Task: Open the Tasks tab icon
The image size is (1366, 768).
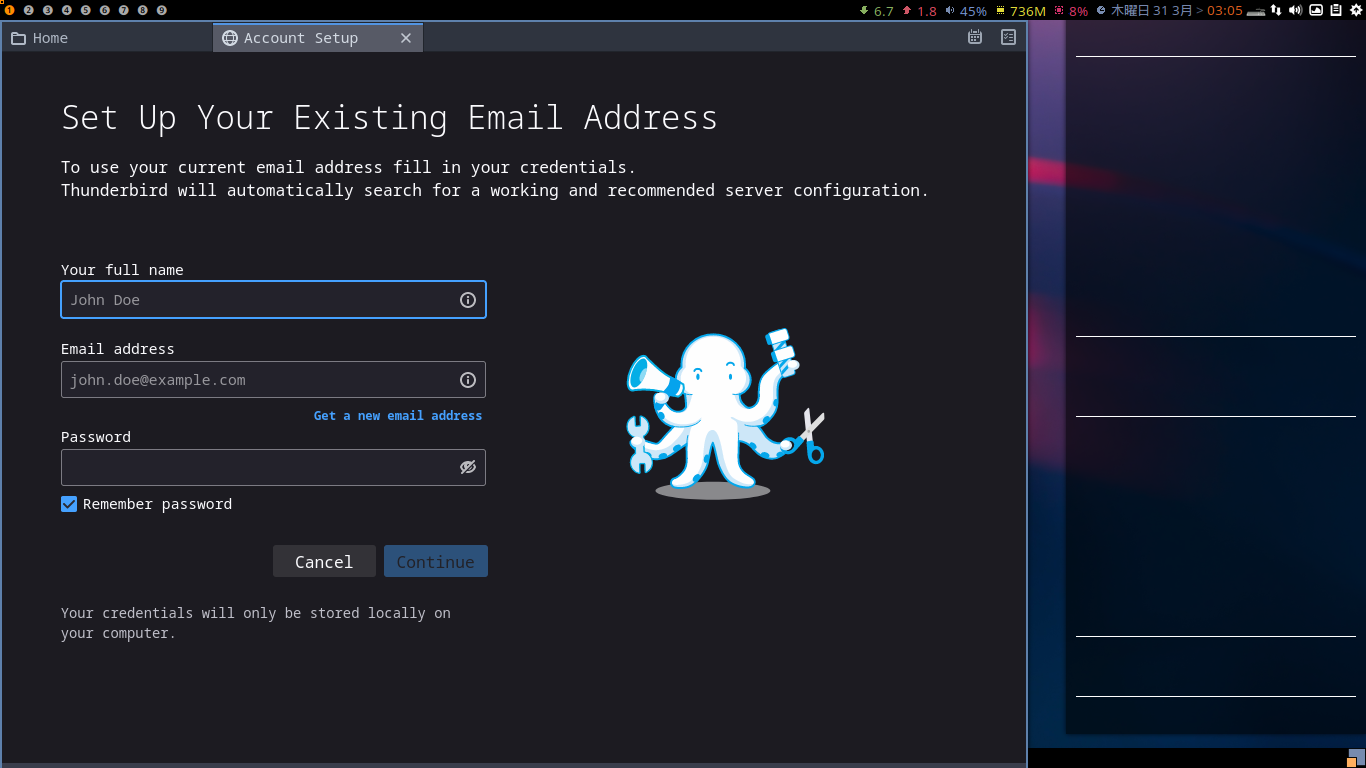Action: 1008,37
